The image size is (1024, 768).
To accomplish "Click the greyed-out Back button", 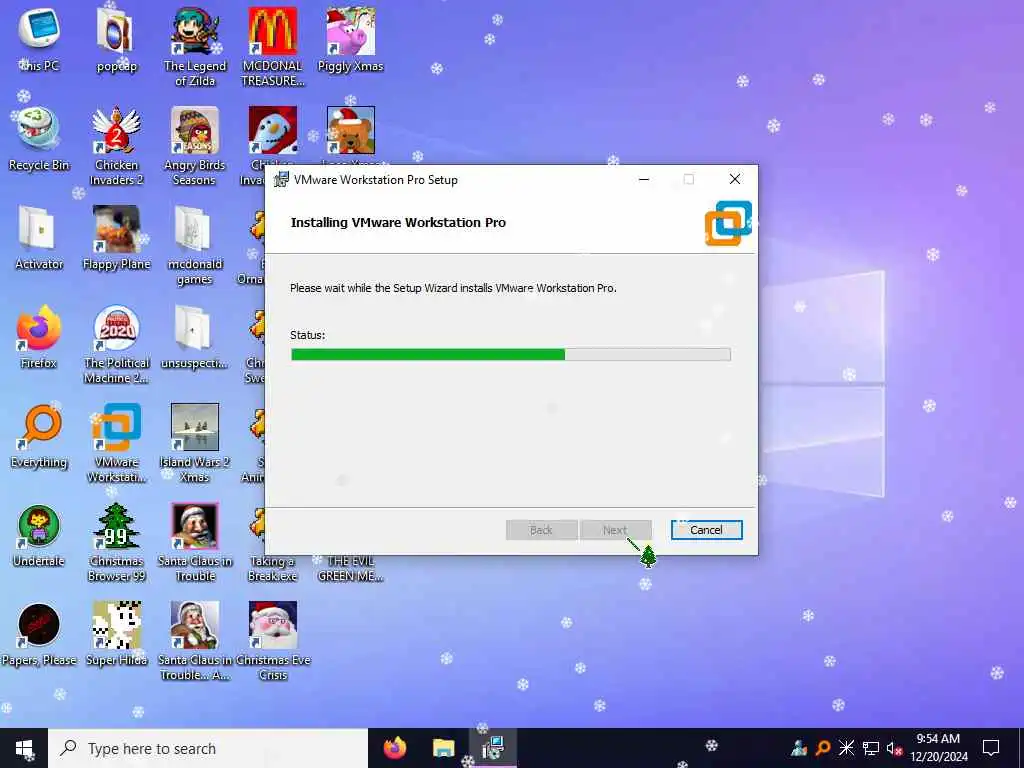I will point(541,530).
